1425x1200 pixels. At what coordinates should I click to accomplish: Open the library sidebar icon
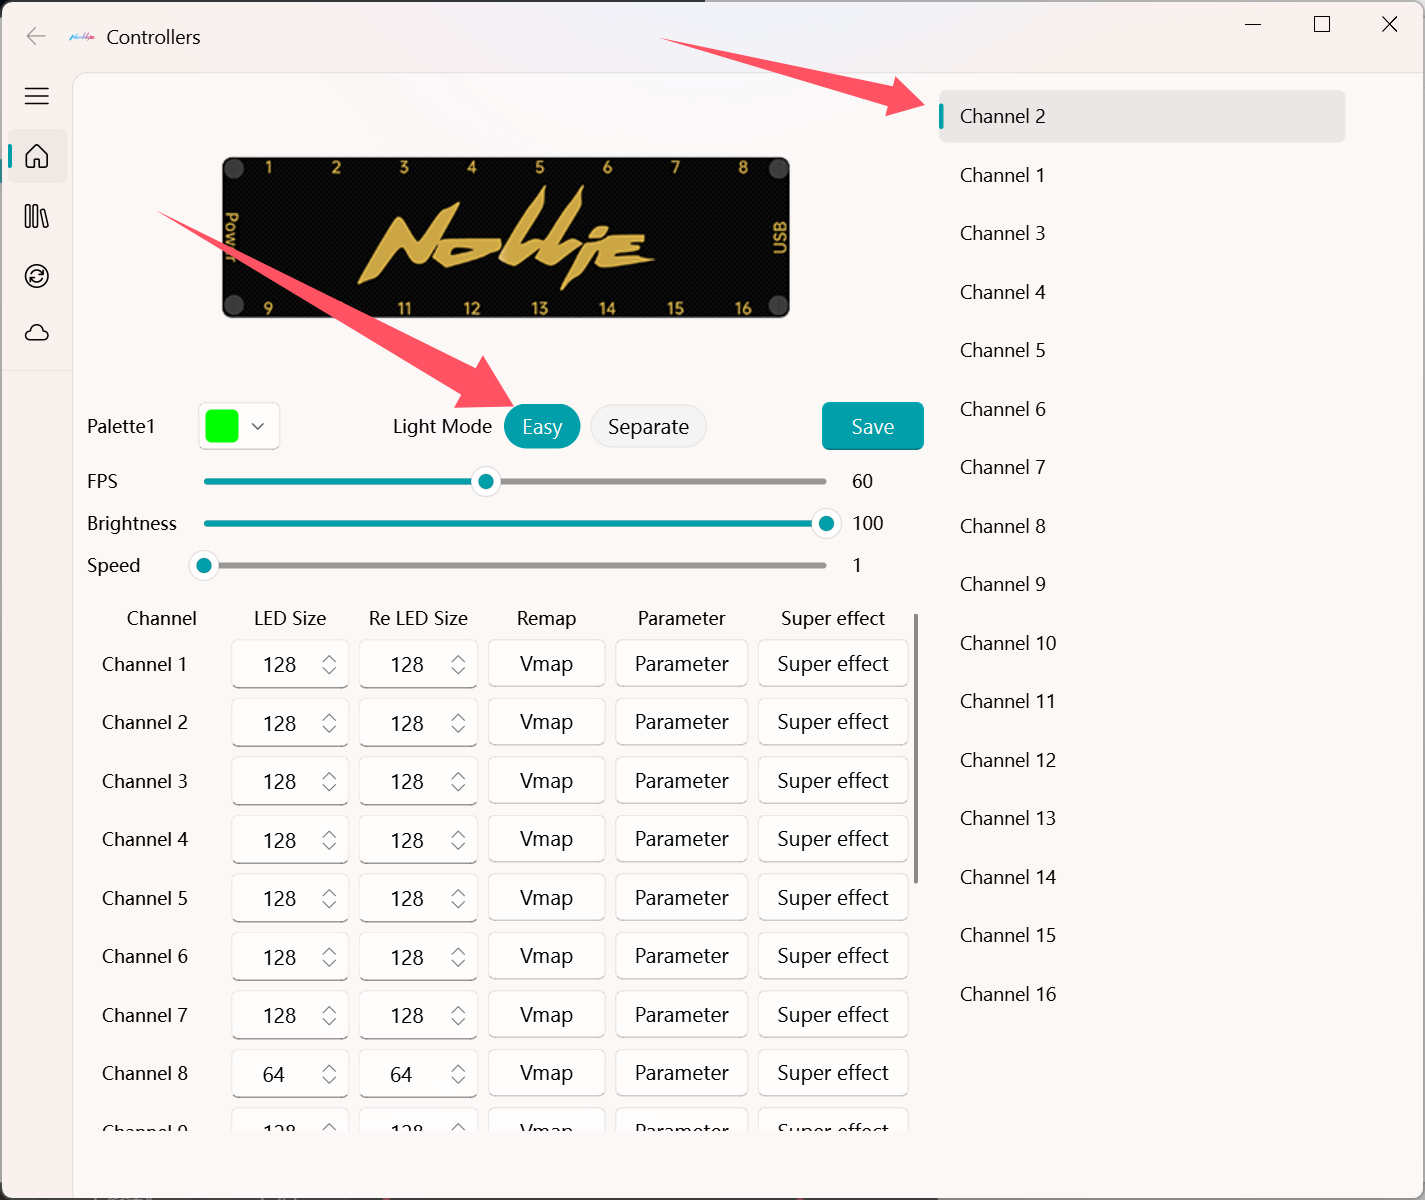point(37,216)
